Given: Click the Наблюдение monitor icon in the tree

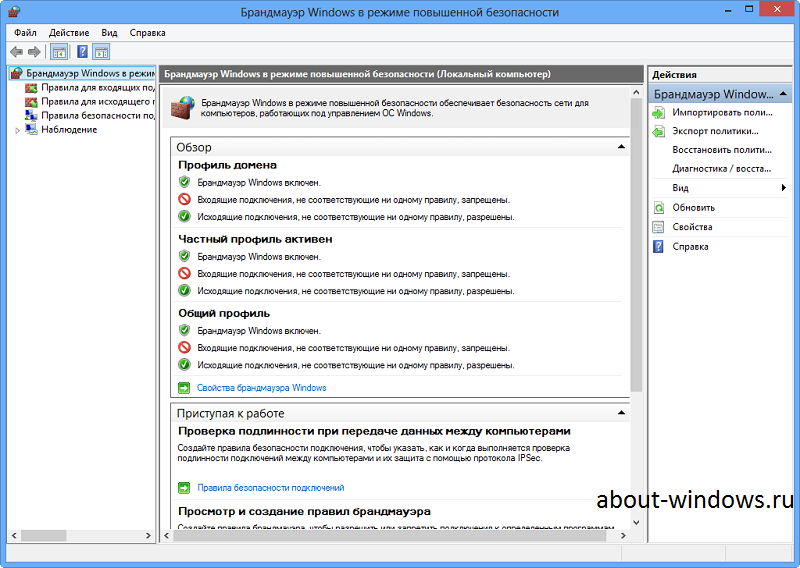Looking at the screenshot, I should pyautogui.click(x=31, y=130).
